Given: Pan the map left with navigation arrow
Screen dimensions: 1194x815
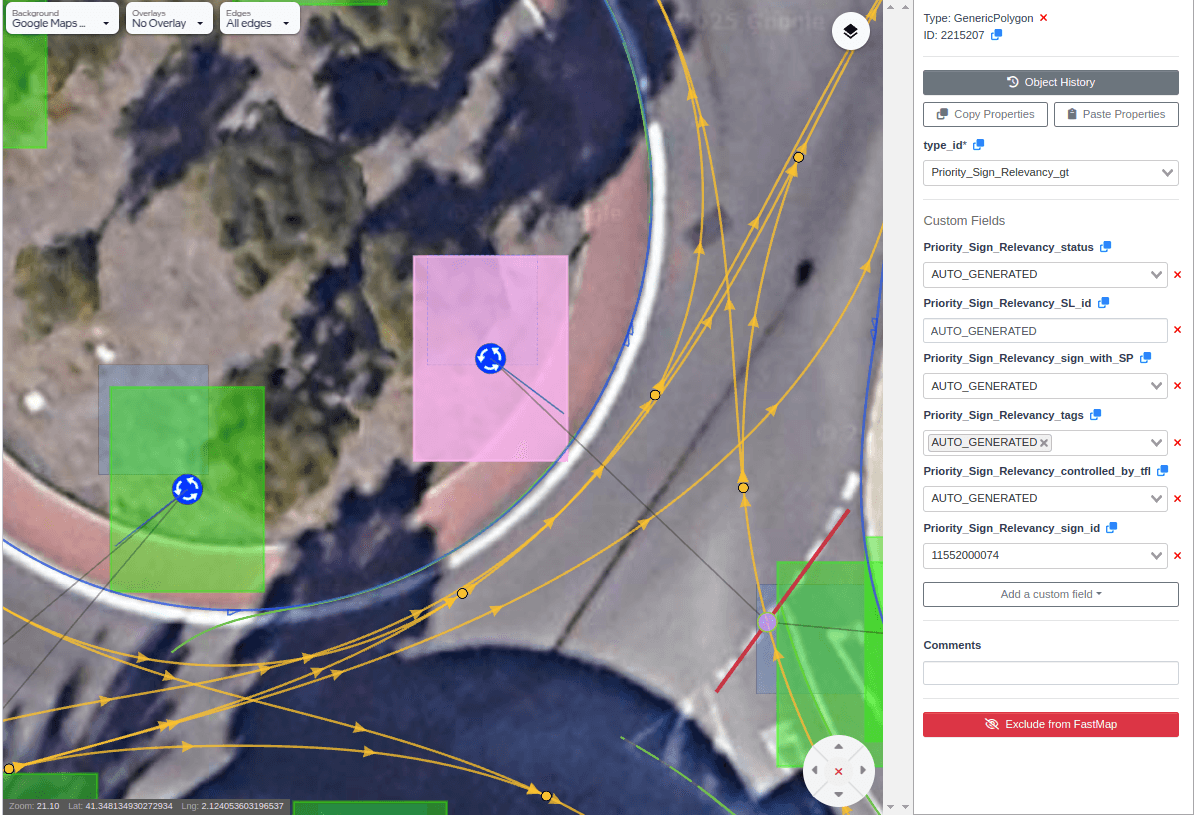Looking at the screenshot, I should pyautogui.click(x=815, y=771).
